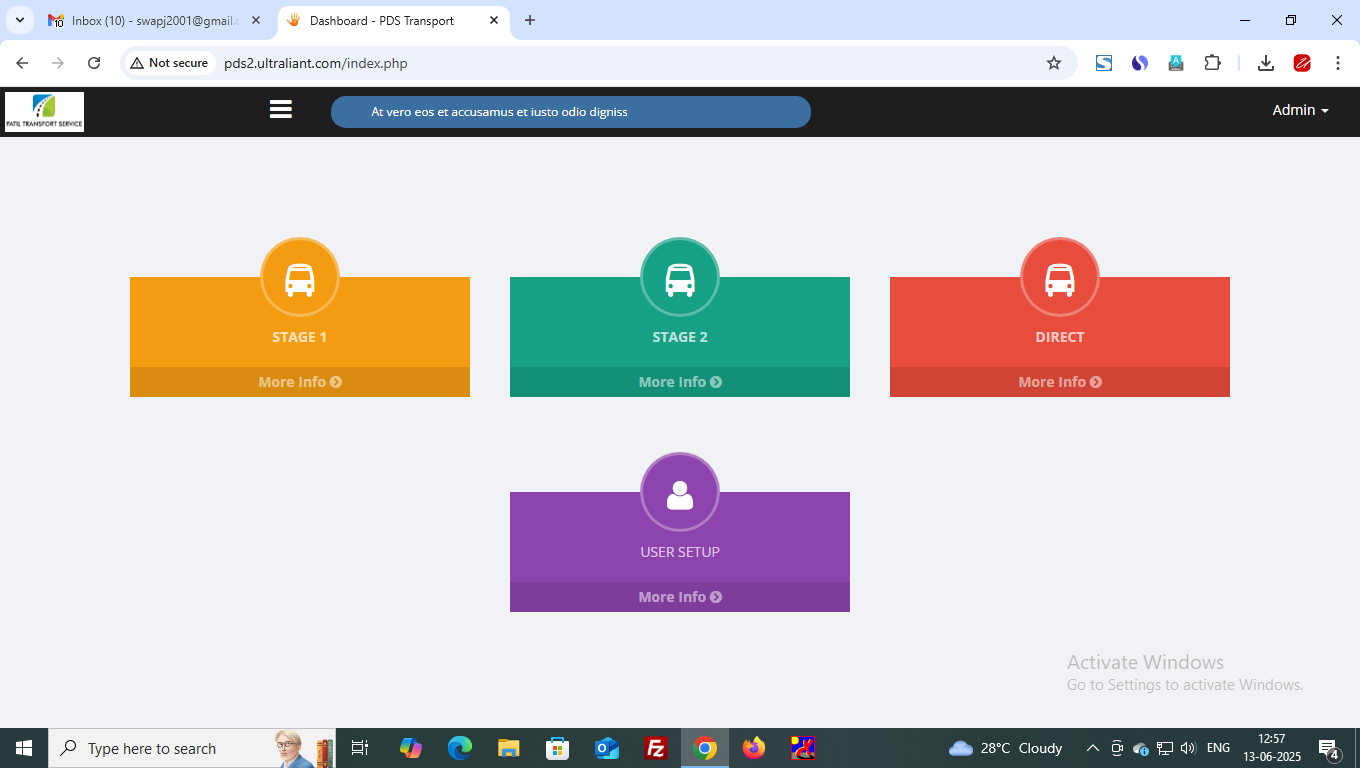Expand the Admin user dropdown
This screenshot has height=768, width=1360.
[1299, 111]
